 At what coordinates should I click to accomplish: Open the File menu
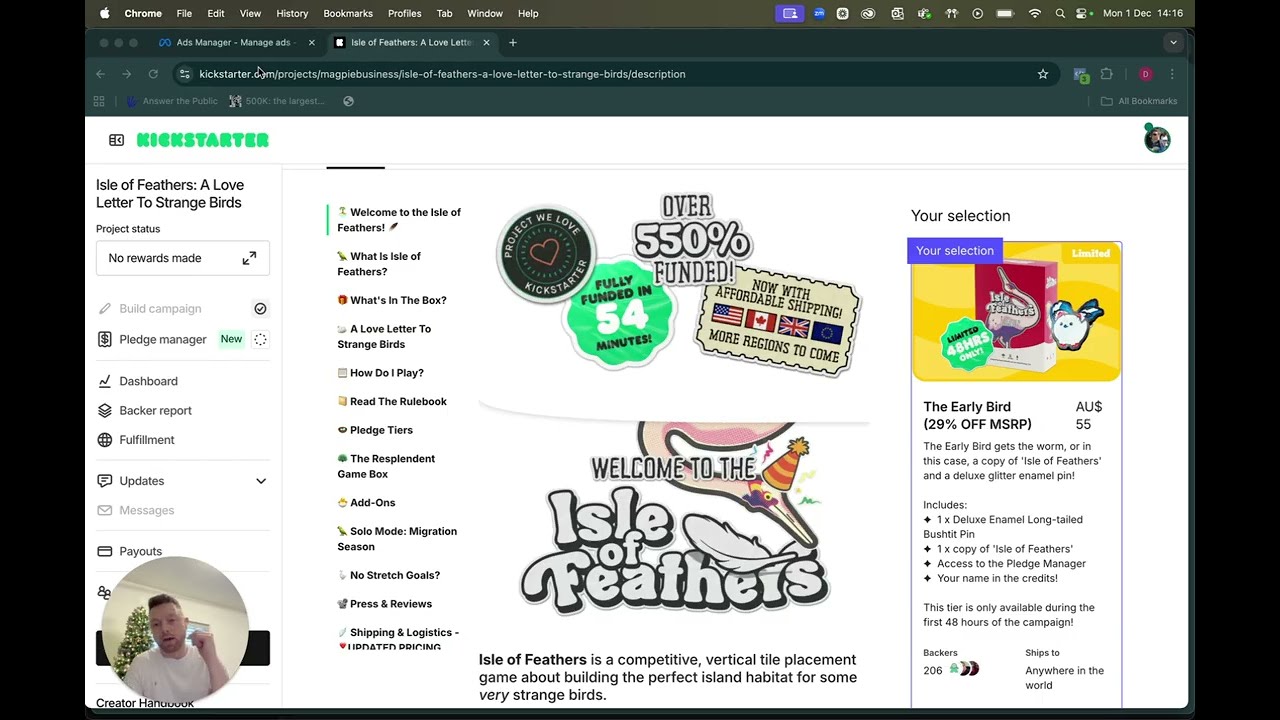[x=184, y=13]
